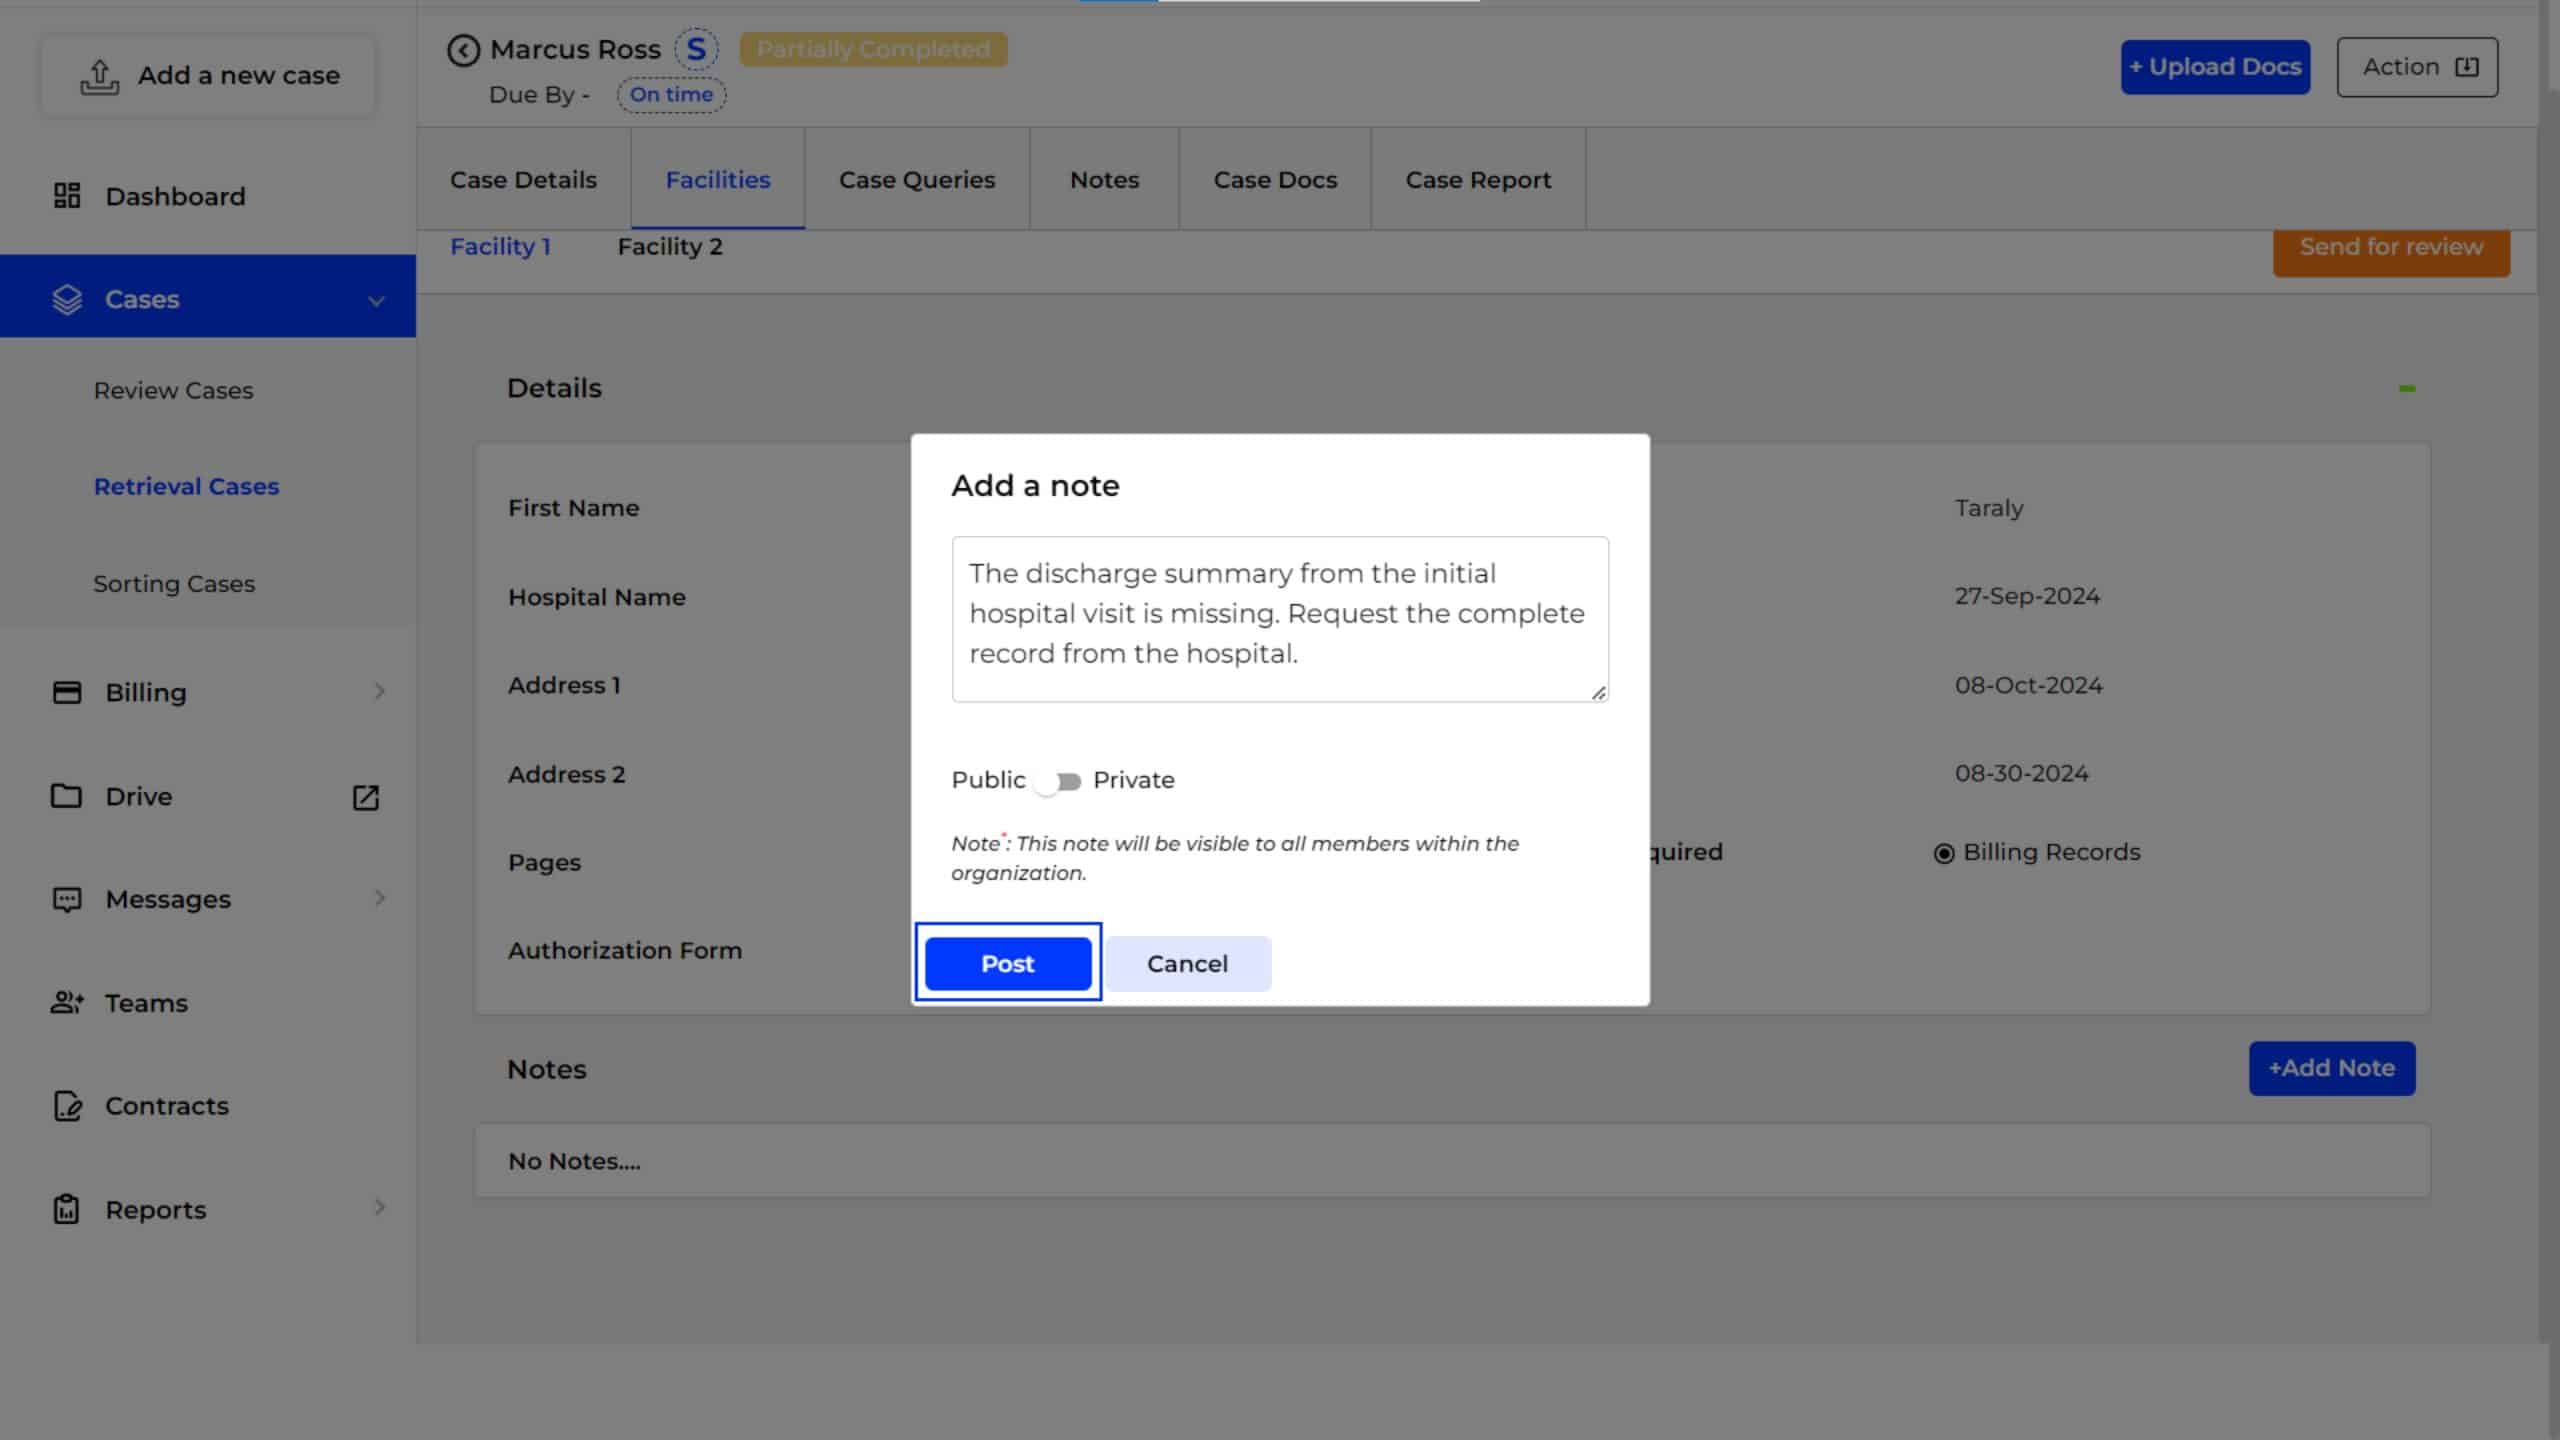Click the first 08-Oct-2024 date value
2560x1440 pixels.
2029,685
